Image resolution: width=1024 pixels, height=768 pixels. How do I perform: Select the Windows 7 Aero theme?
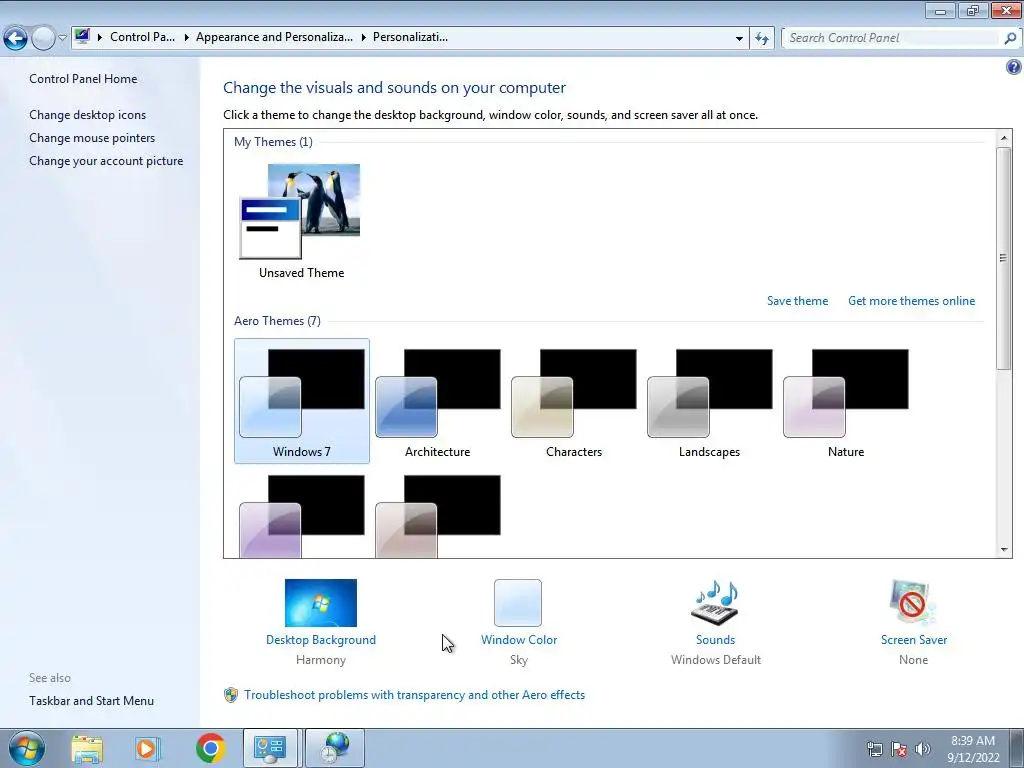tap(302, 401)
